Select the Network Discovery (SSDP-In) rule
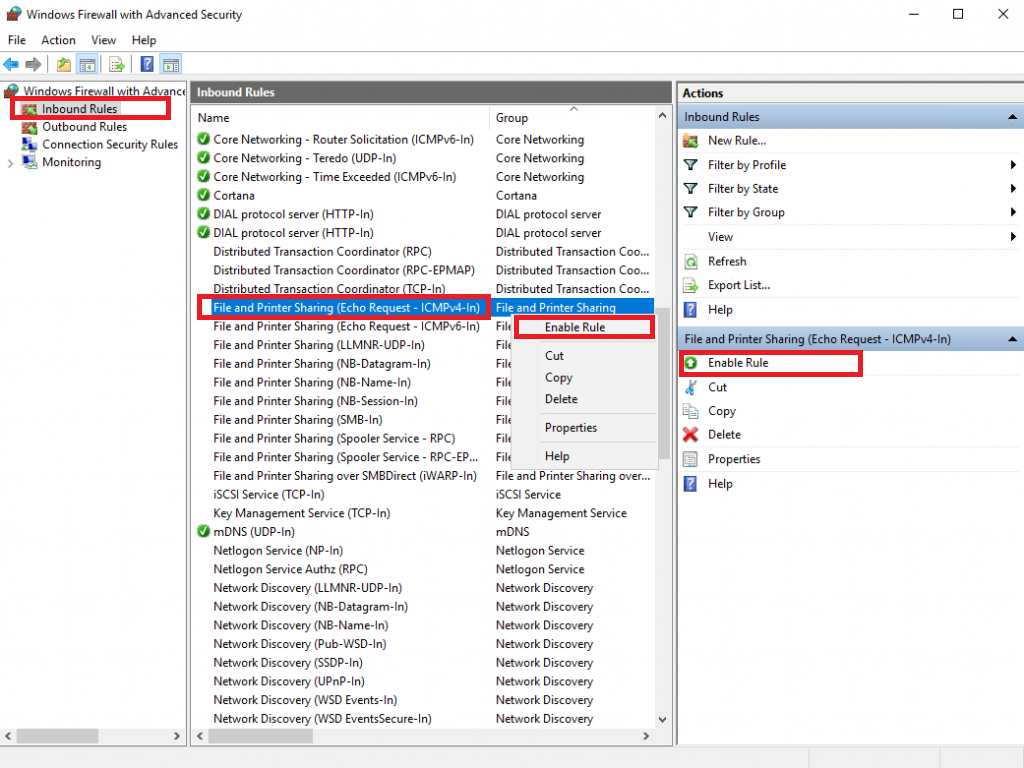The image size is (1024, 768). click(x=287, y=663)
